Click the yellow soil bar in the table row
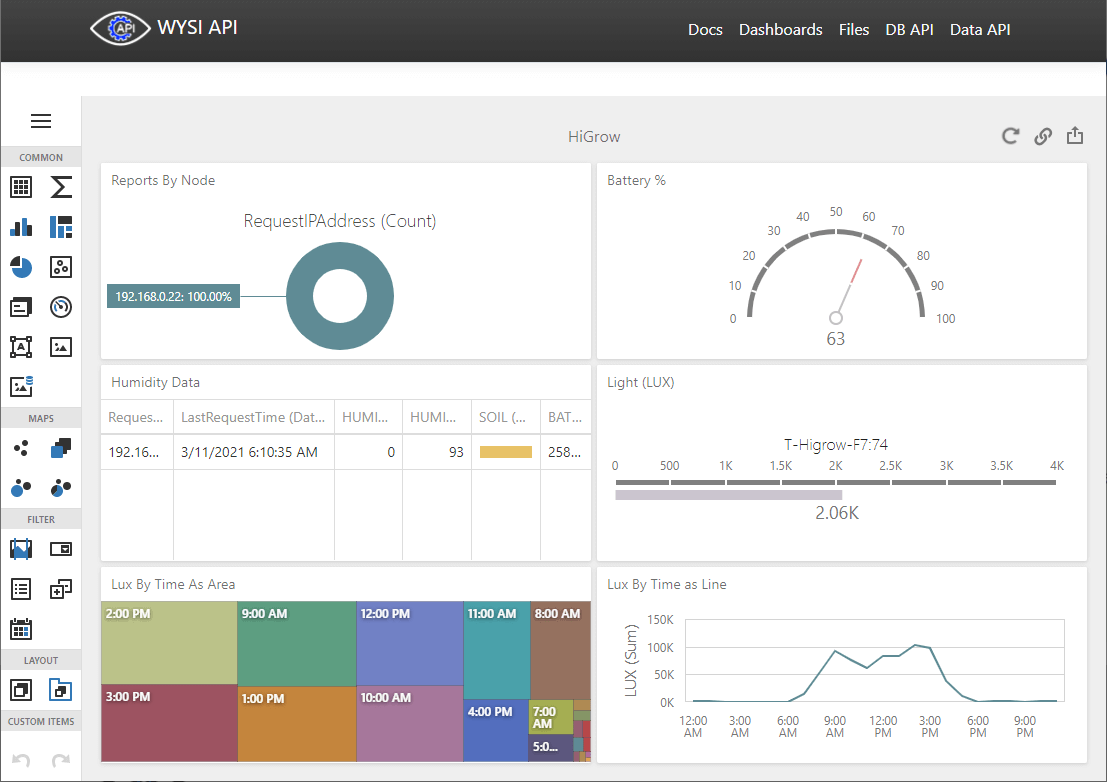1107x782 pixels. pos(505,452)
